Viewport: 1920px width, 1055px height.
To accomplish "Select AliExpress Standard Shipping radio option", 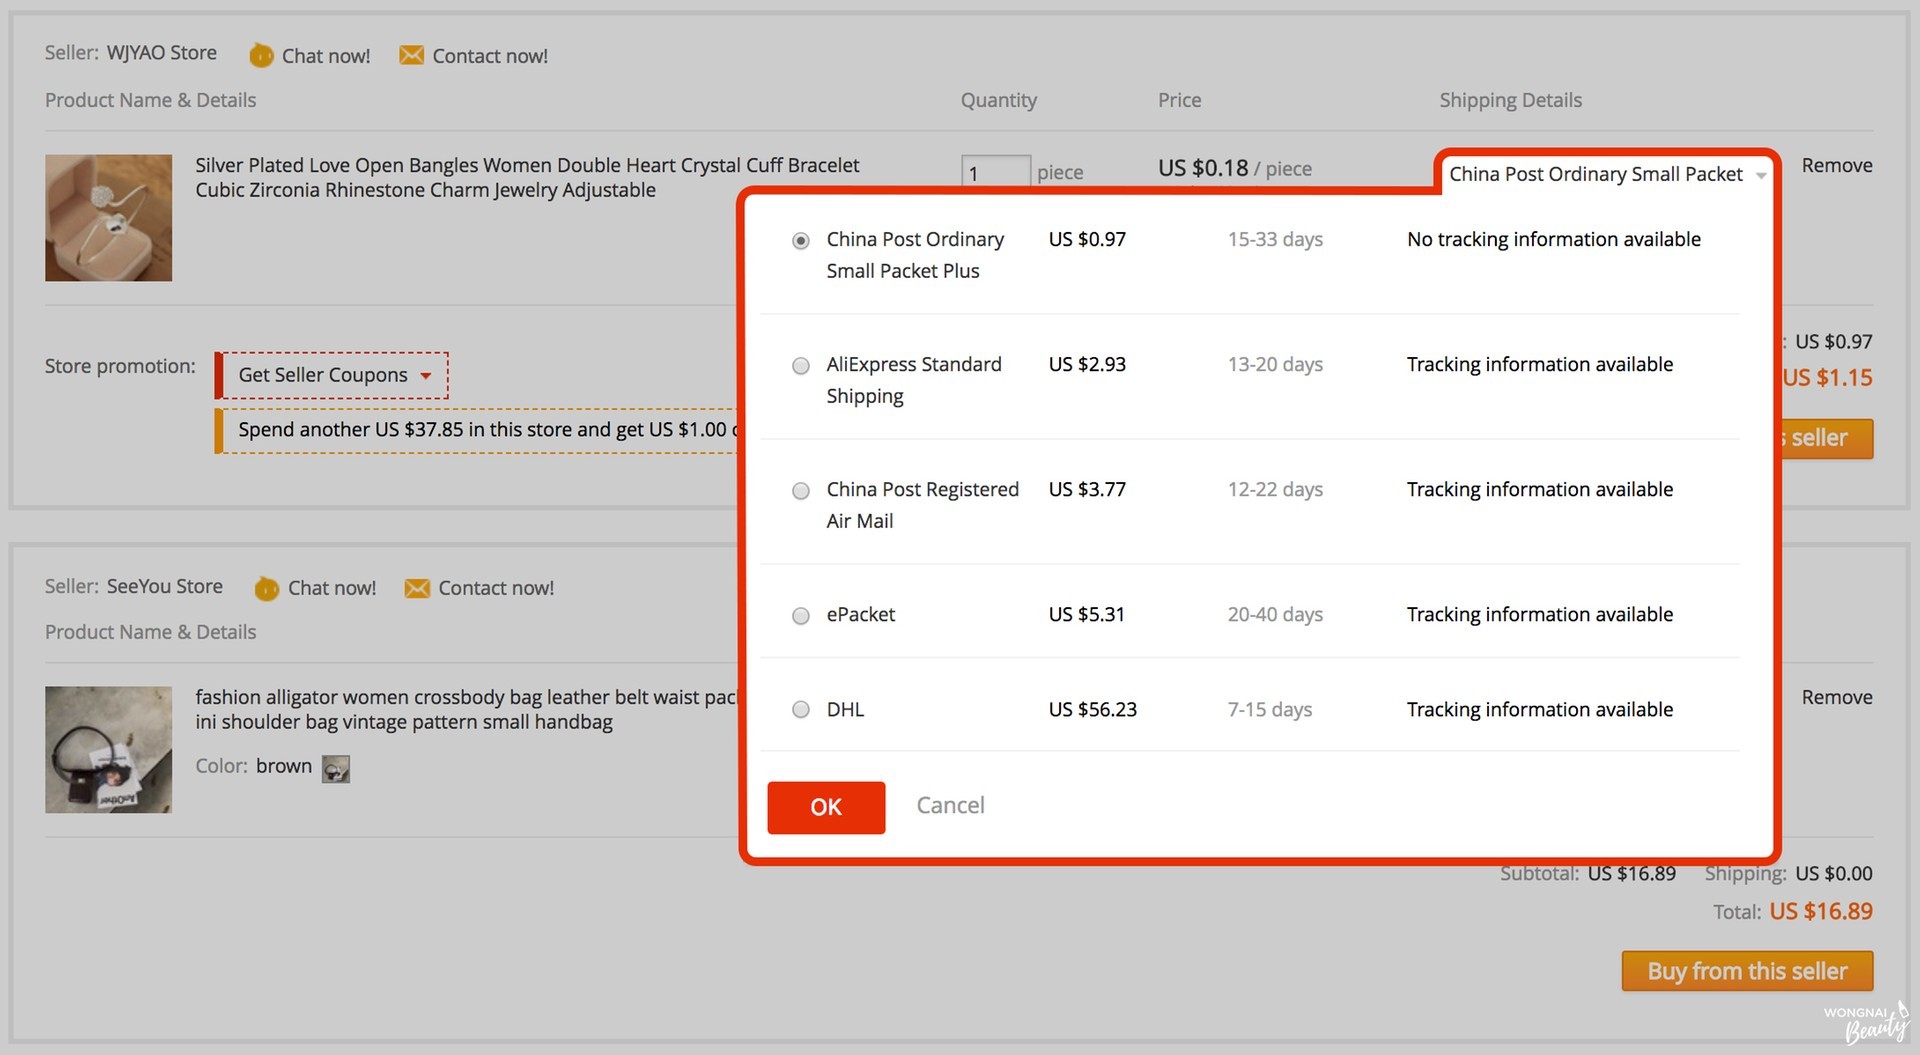I will coord(801,366).
